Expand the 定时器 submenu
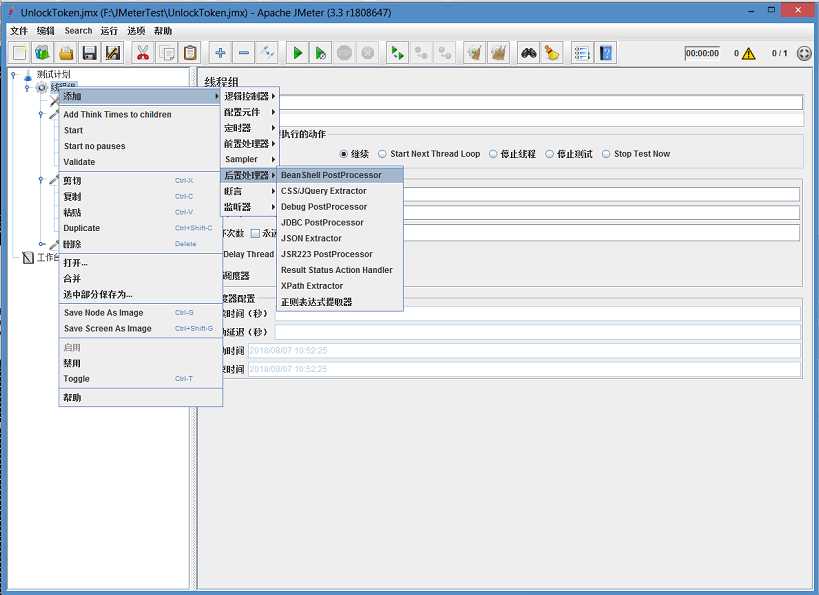 (x=249, y=127)
